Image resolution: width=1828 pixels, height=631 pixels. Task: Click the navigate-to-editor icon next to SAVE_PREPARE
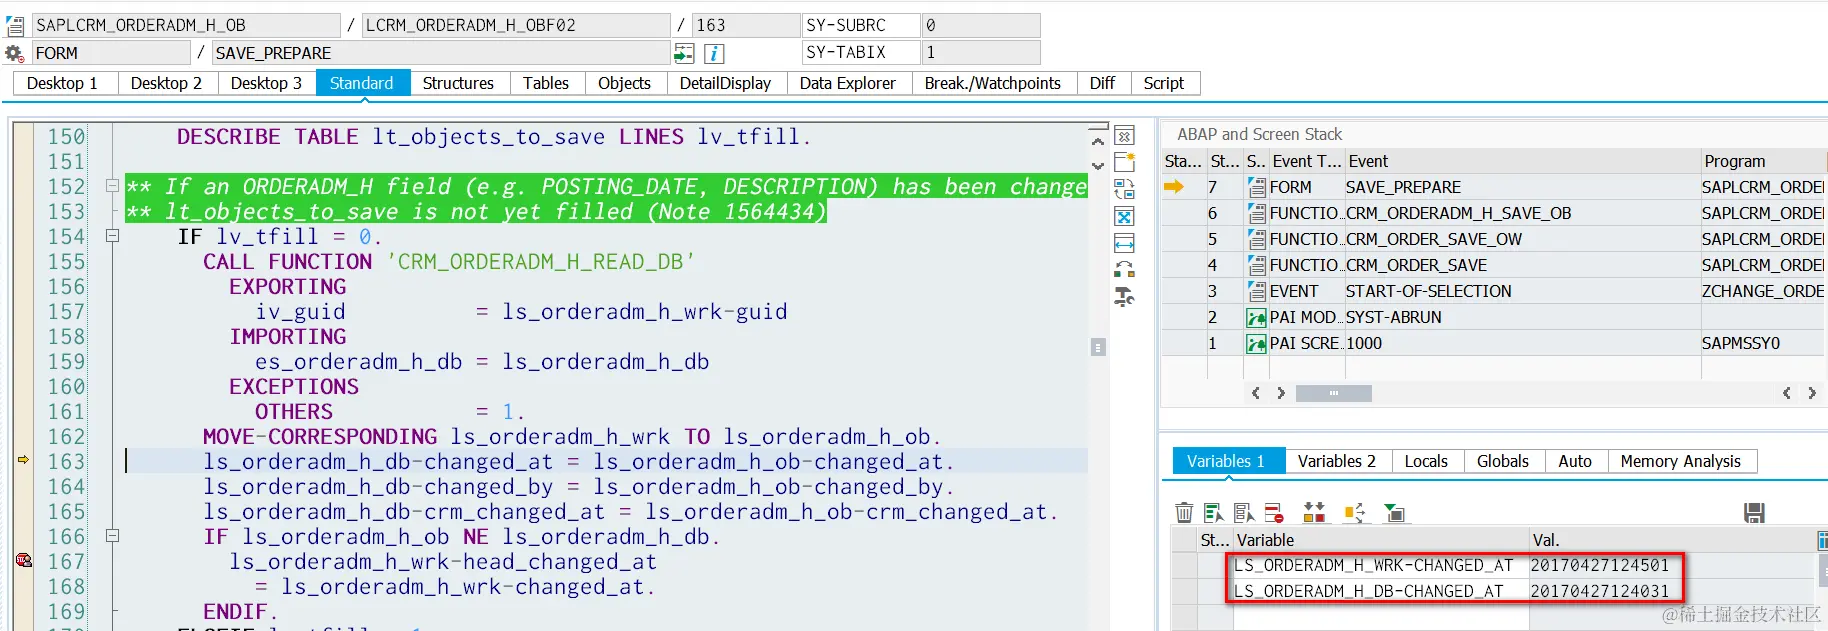coord(684,53)
